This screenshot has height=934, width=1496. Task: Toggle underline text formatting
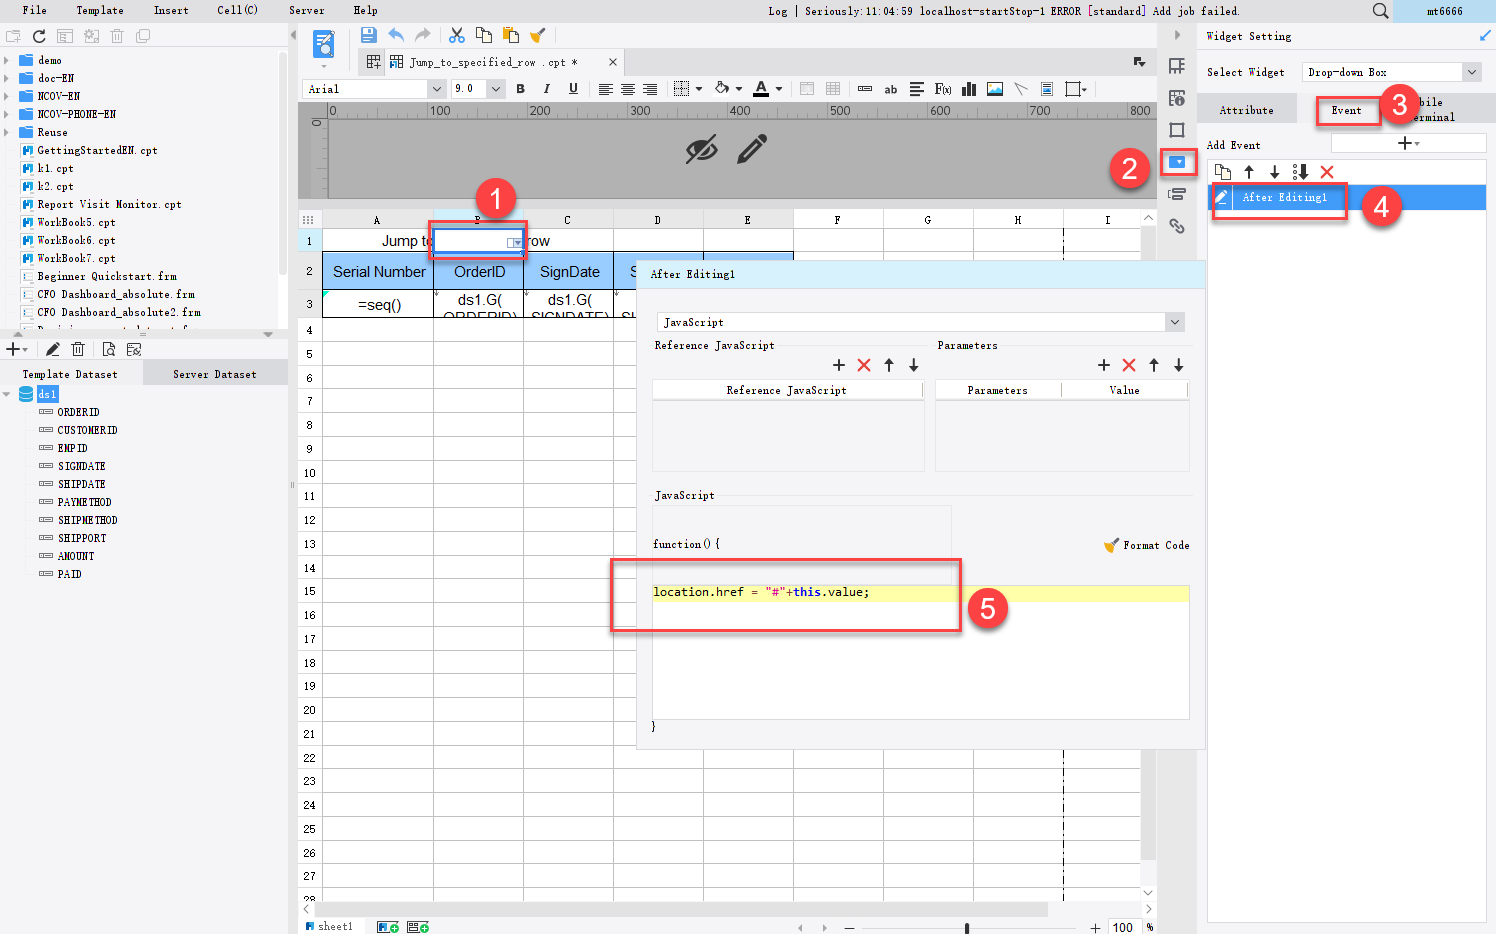coord(573,89)
